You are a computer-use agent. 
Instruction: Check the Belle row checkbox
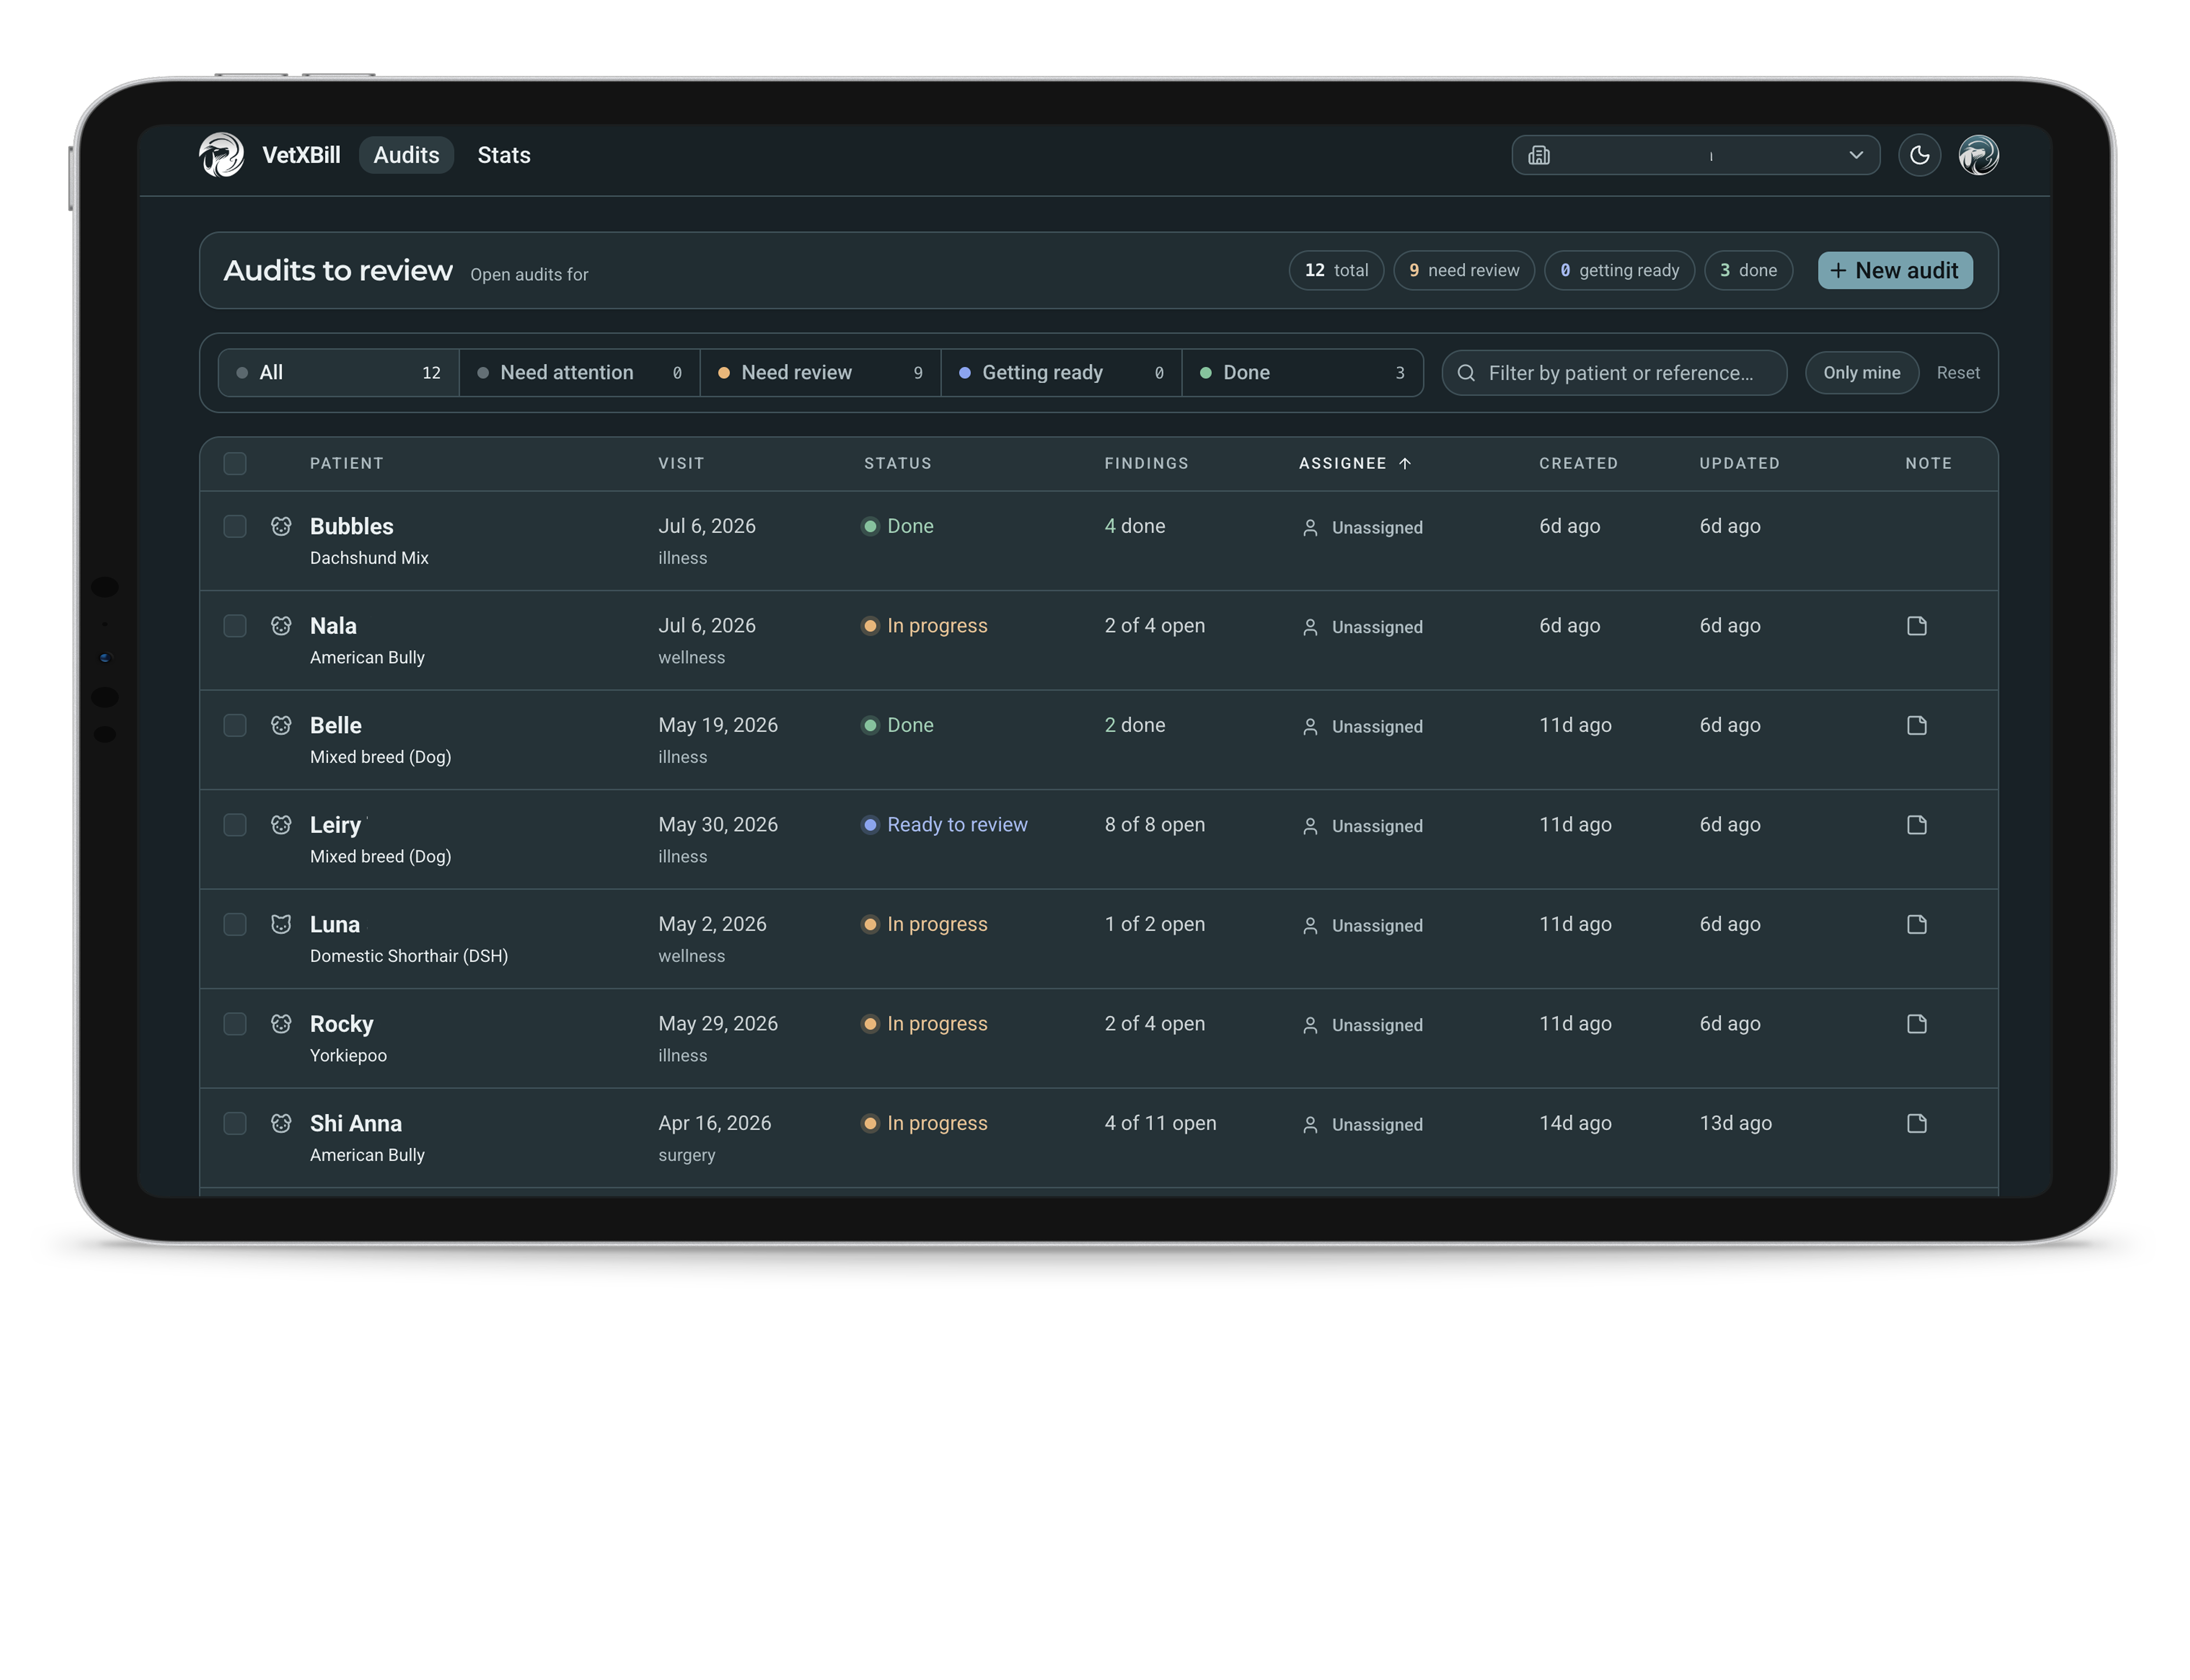pyautogui.click(x=235, y=725)
